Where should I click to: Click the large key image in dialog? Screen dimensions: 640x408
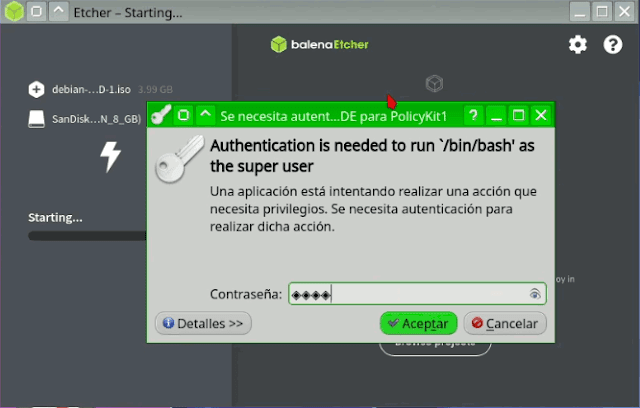tap(180, 159)
